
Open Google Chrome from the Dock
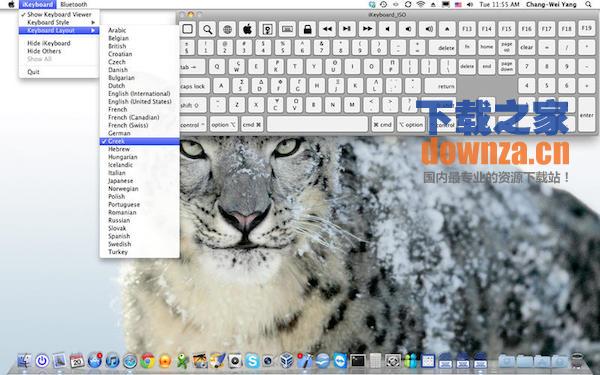coord(148,360)
